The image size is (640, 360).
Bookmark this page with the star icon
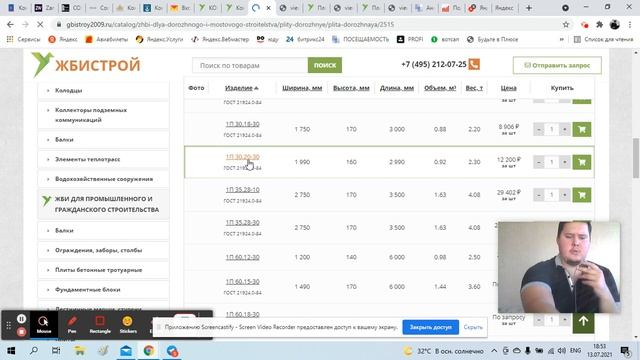coord(566,24)
